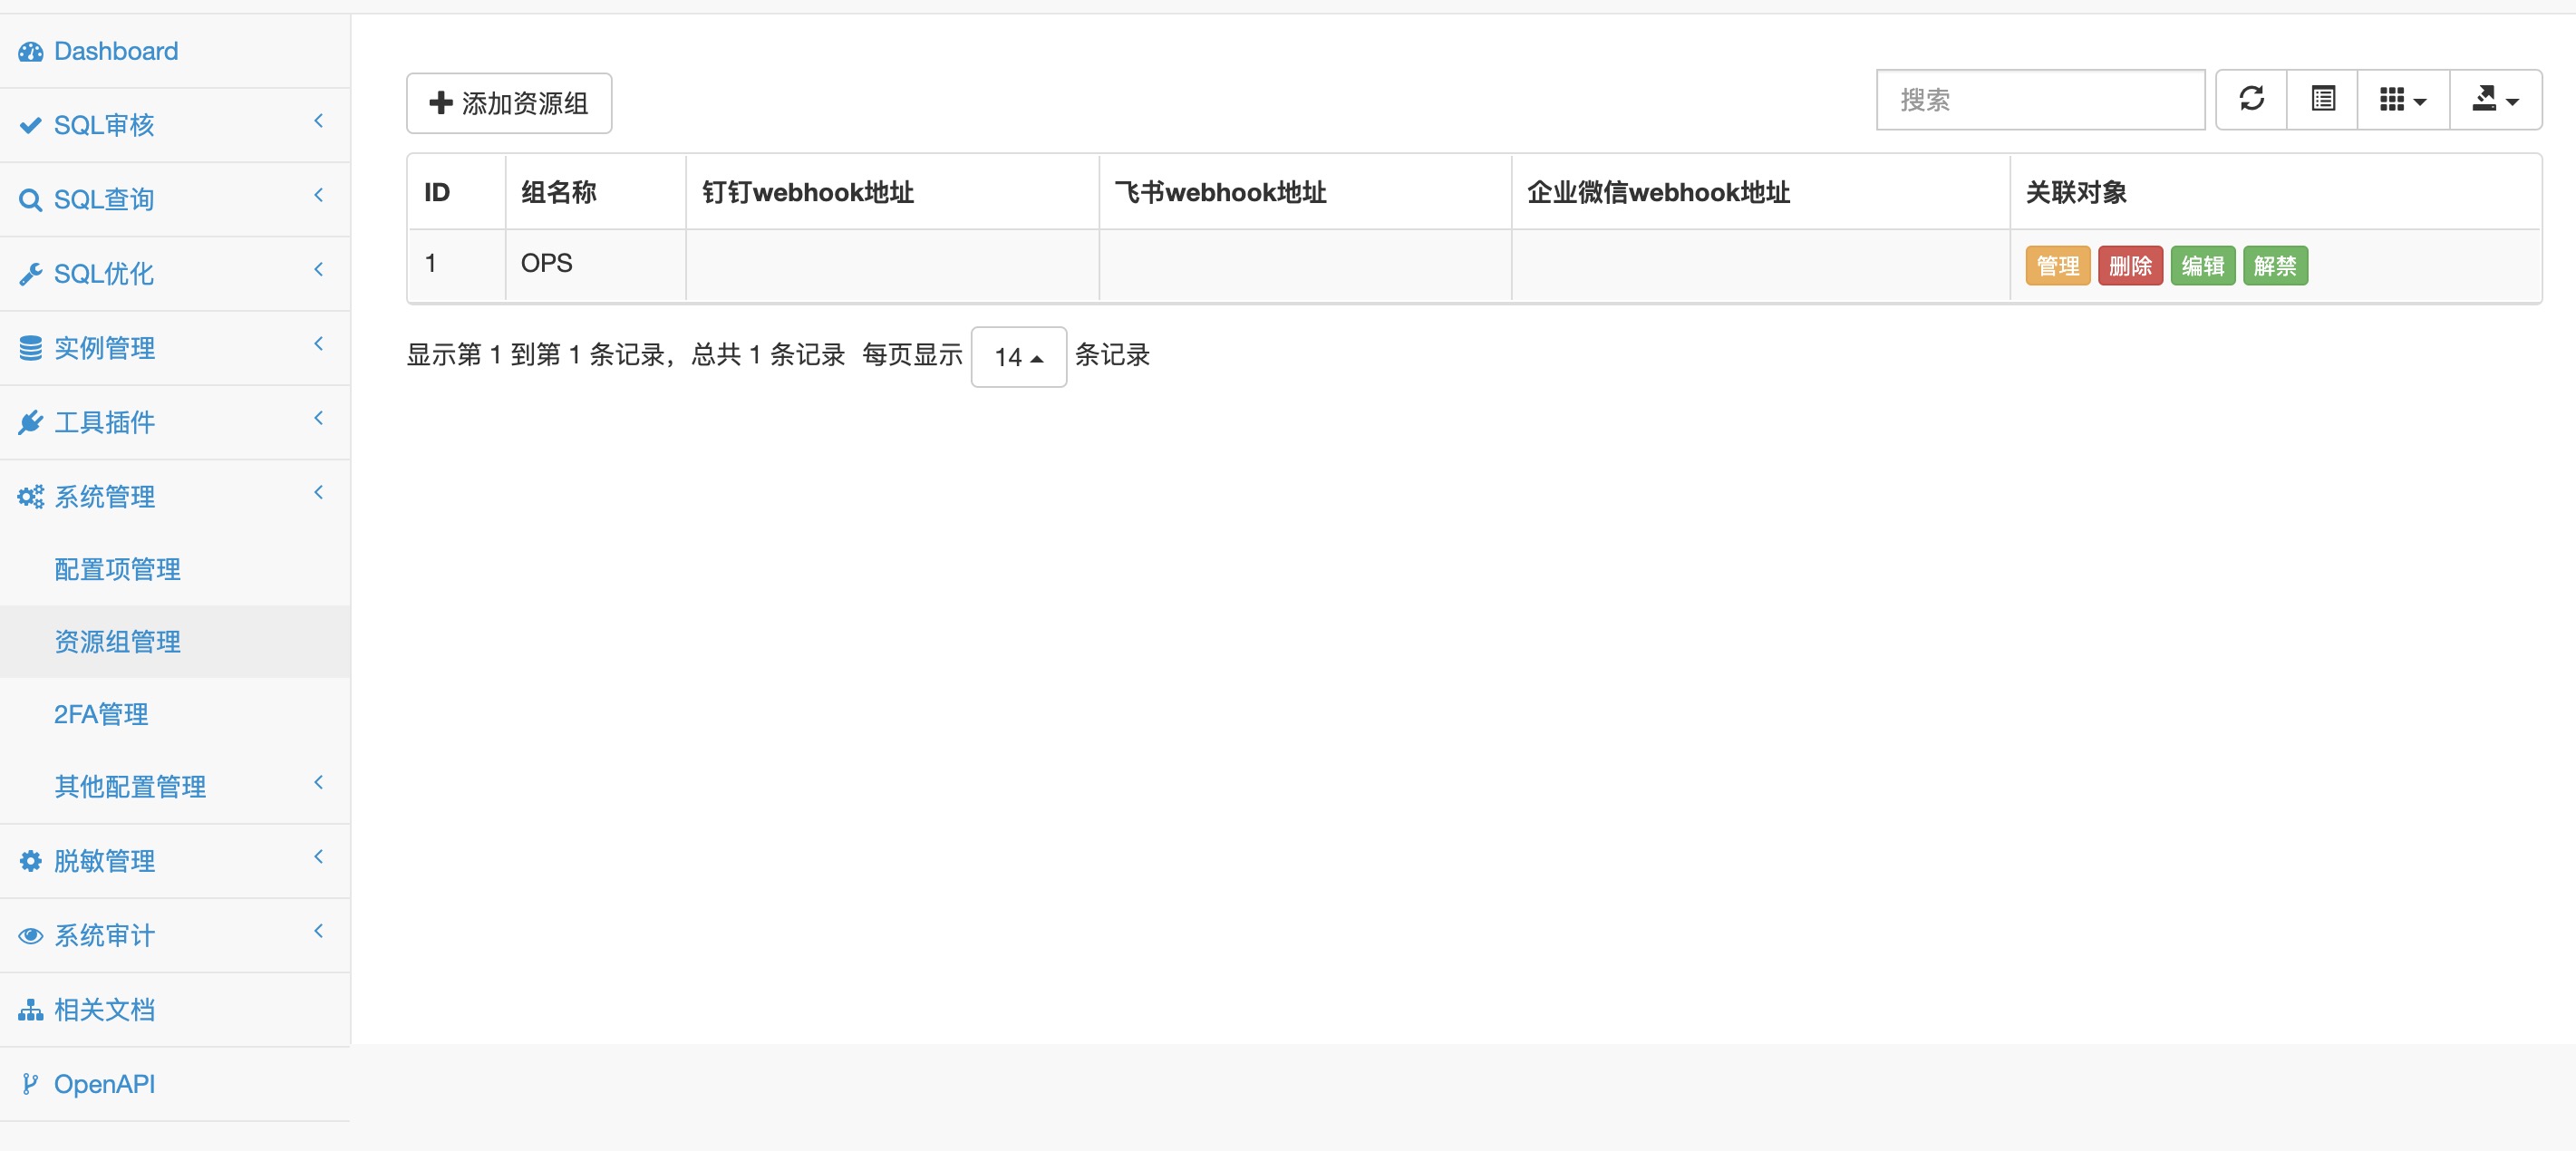Click the table refresh icon
The height and width of the screenshot is (1151, 2576).
[2251, 99]
